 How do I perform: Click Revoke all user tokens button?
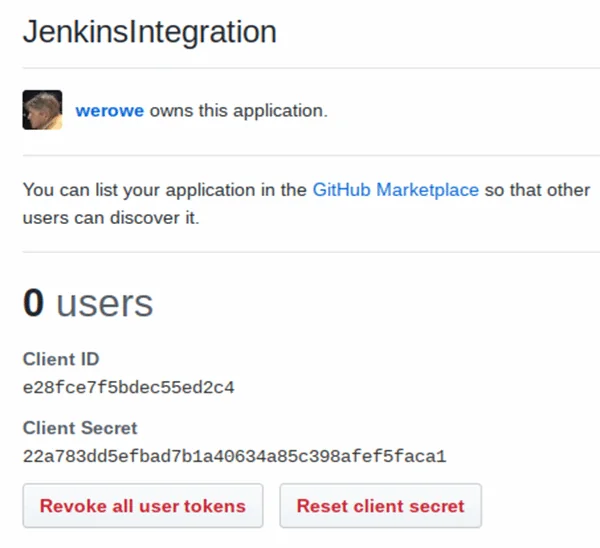click(x=143, y=506)
